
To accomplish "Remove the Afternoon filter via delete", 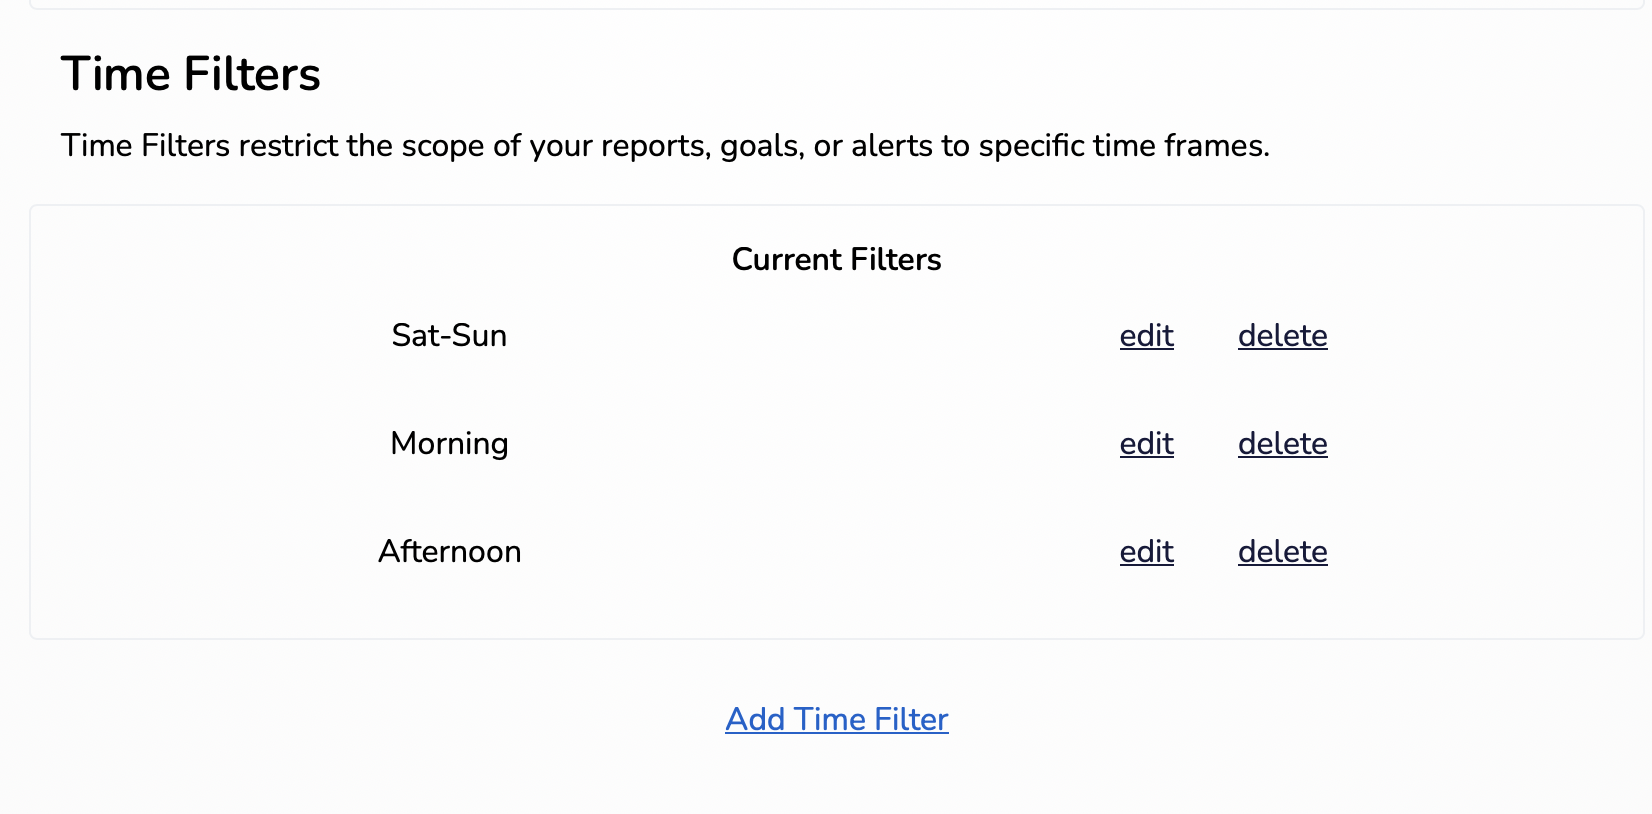I will point(1282,552).
